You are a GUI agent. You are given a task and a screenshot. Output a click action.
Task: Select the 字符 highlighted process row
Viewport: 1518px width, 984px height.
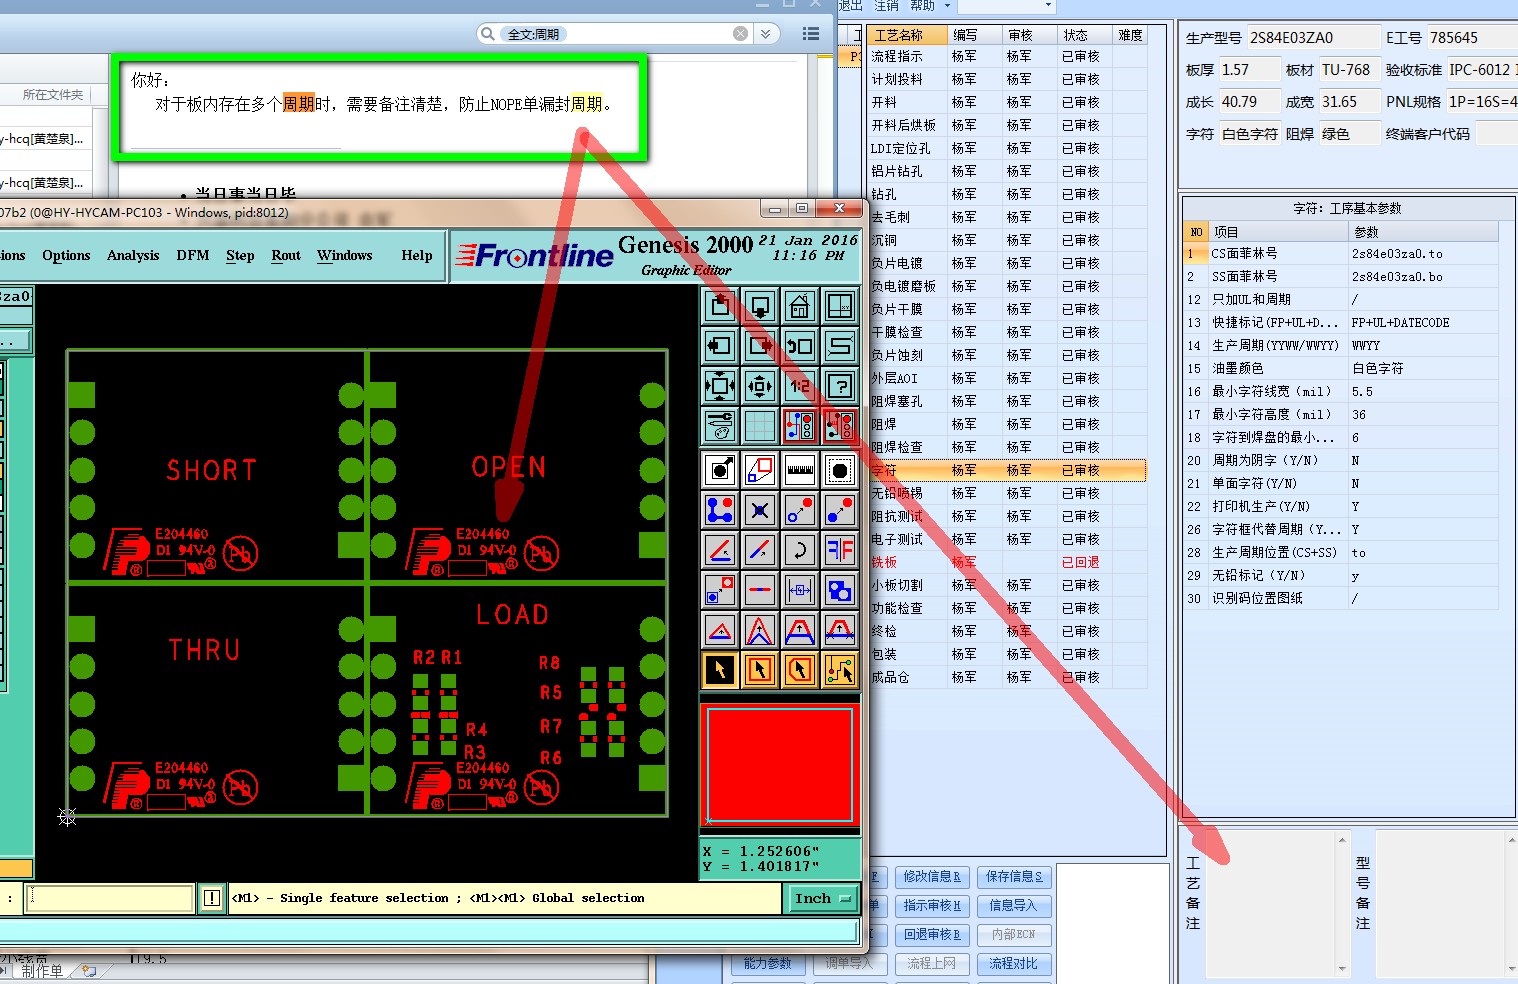coord(1006,470)
